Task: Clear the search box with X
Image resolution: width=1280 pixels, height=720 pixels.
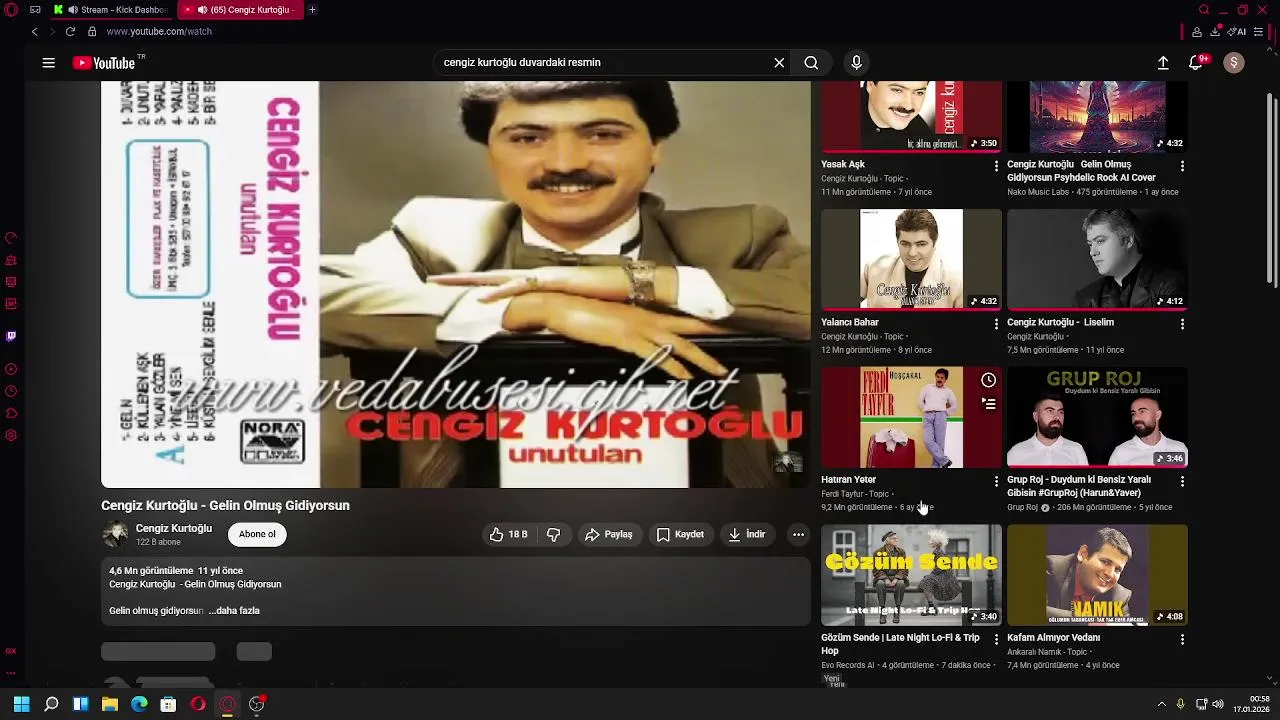Action: click(x=779, y=63)
